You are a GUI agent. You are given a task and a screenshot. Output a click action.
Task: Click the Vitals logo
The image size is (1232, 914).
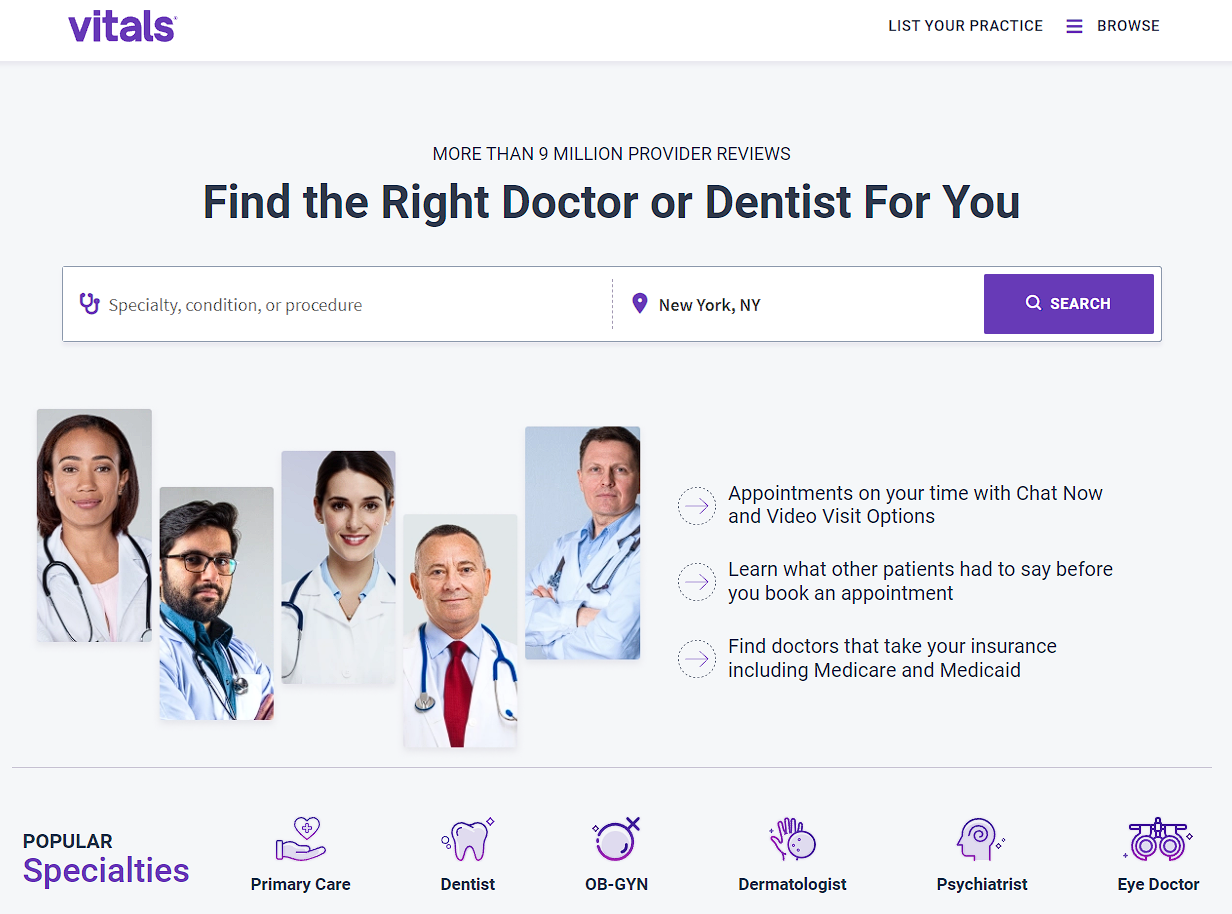pos(122,26)
